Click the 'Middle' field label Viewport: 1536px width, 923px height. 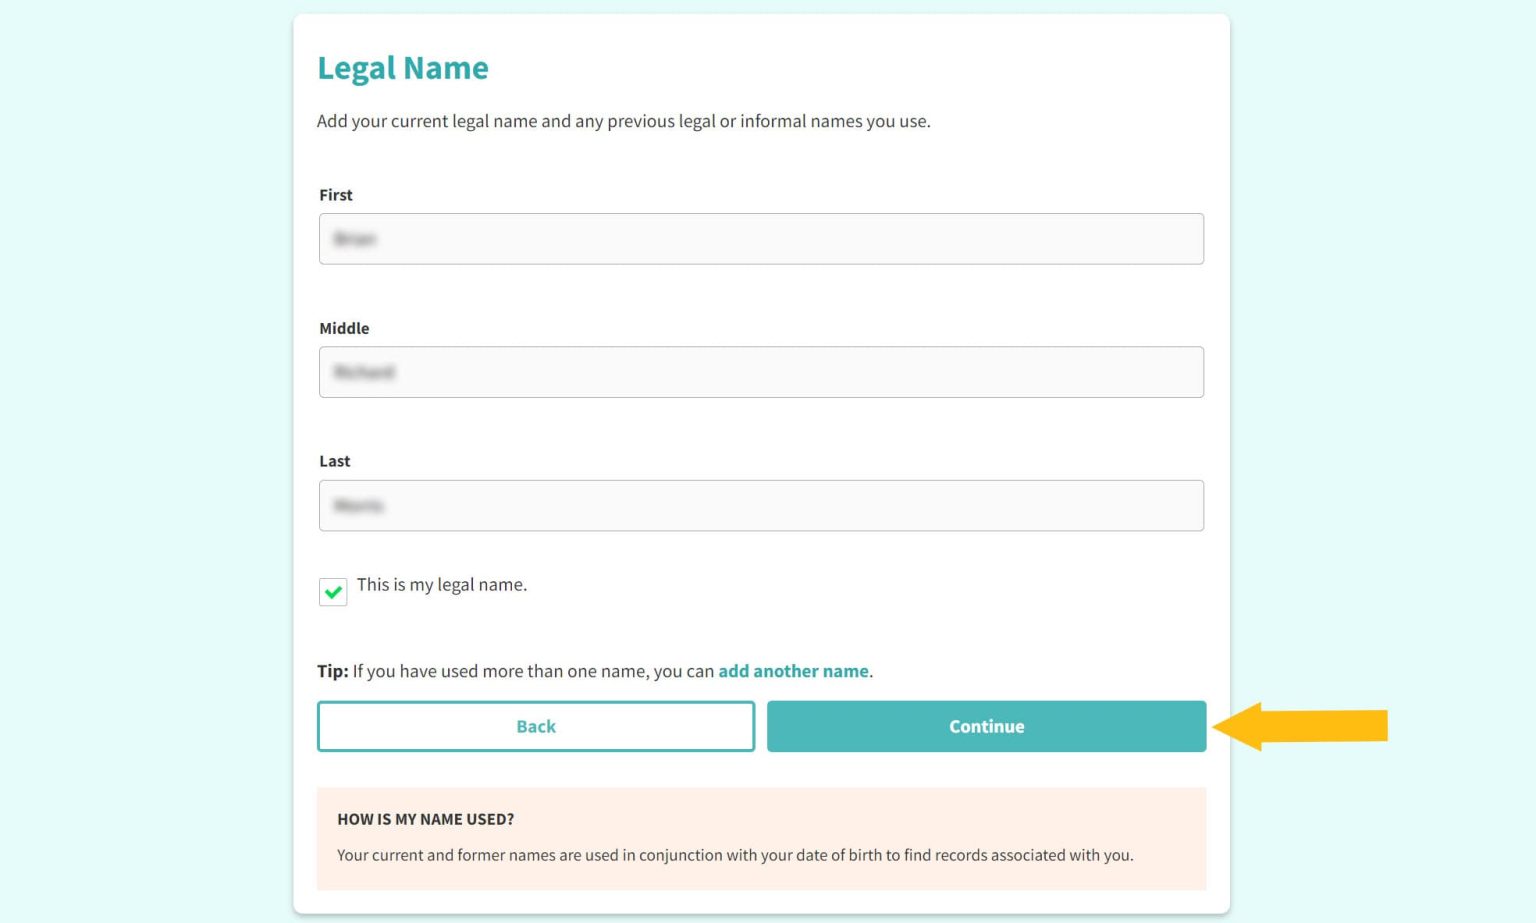tap(345, 328)
